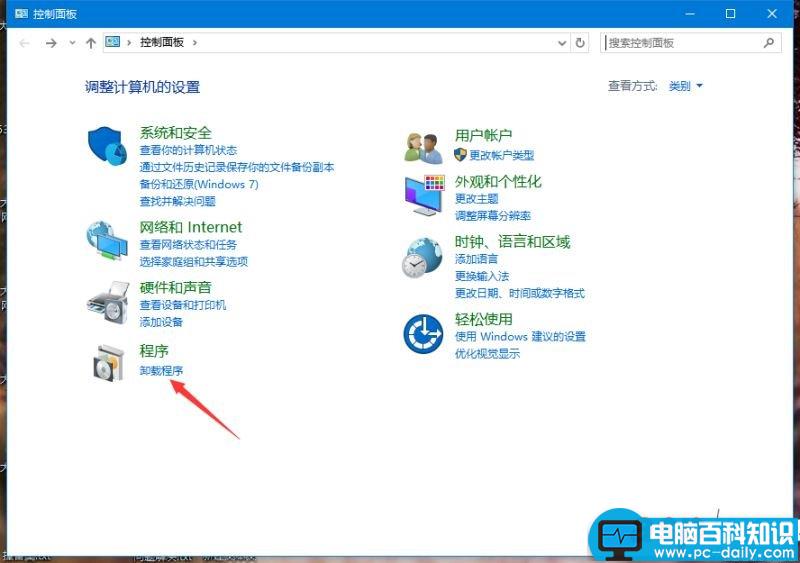Click 优化视觉显示 link

tap(487, 353)
